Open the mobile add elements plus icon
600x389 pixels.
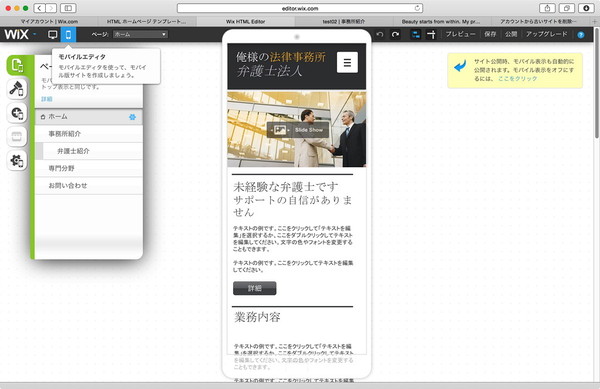point(17,113)
